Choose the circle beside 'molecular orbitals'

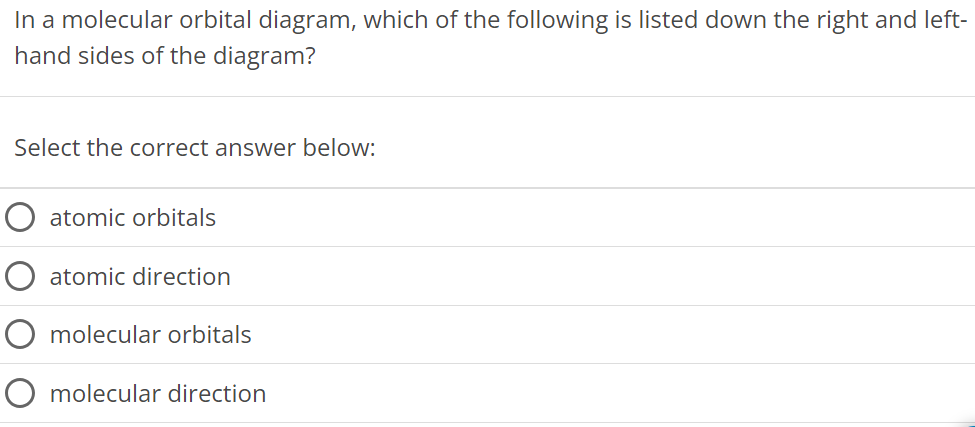20,334
